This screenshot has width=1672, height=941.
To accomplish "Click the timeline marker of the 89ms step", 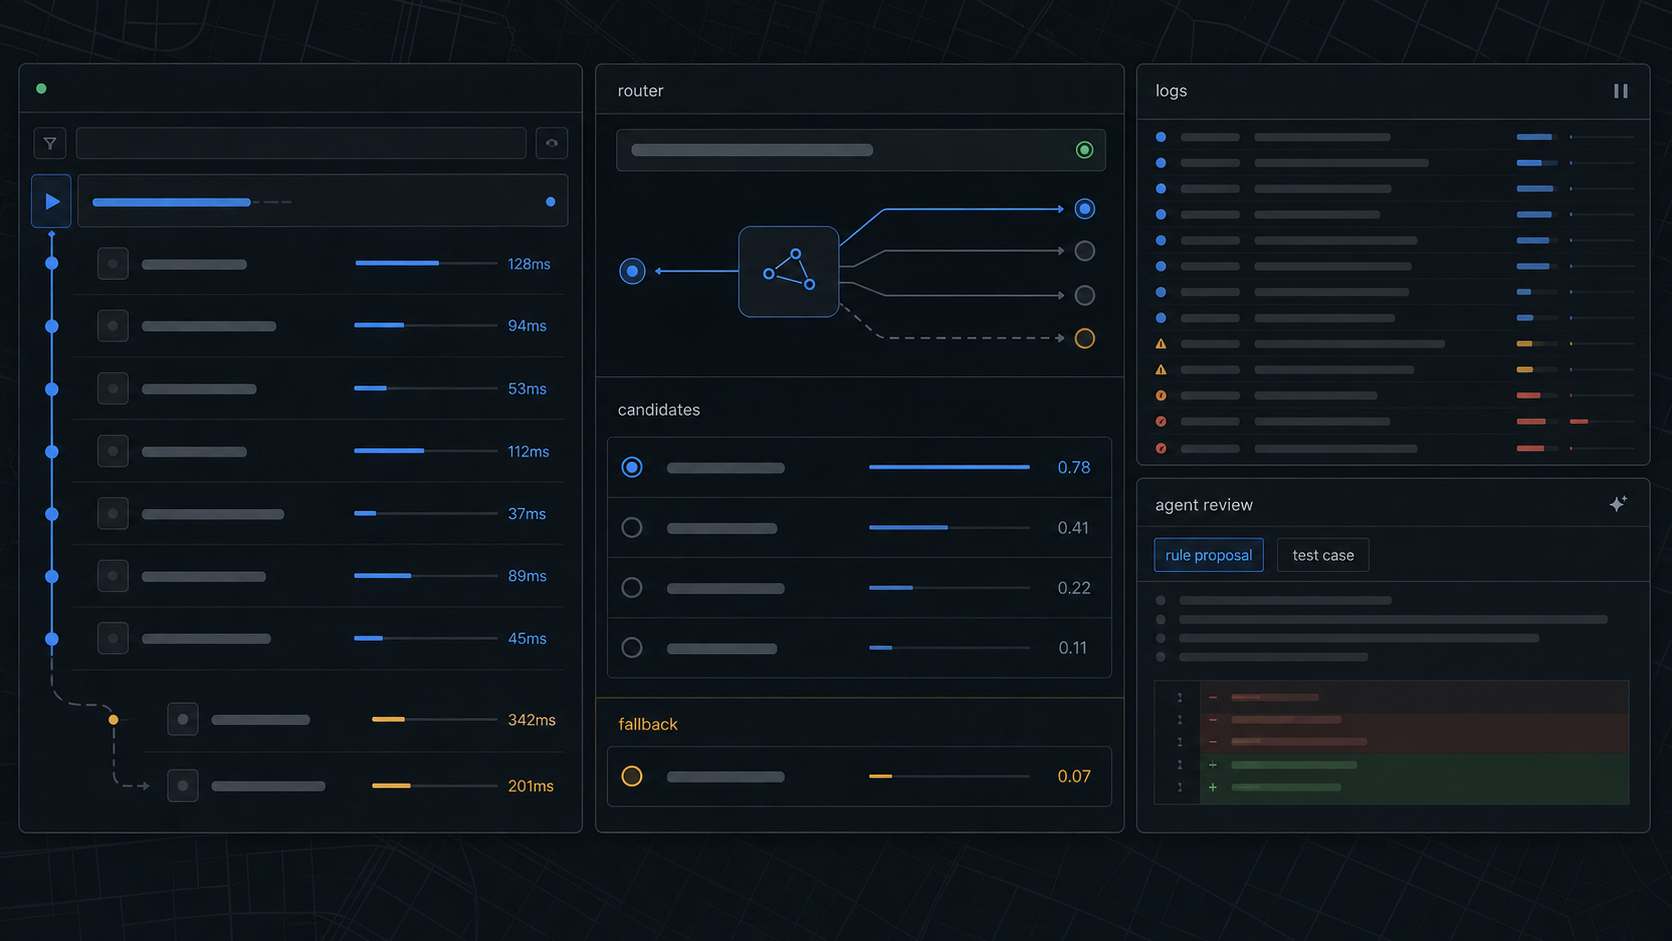I will (x=52, y=576).
